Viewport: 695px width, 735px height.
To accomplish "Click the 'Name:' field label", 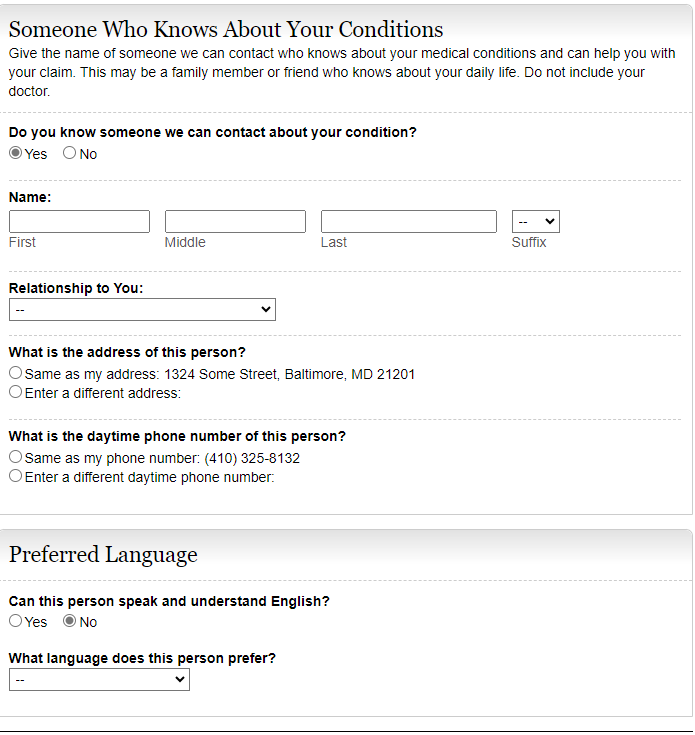I will 30,197.
